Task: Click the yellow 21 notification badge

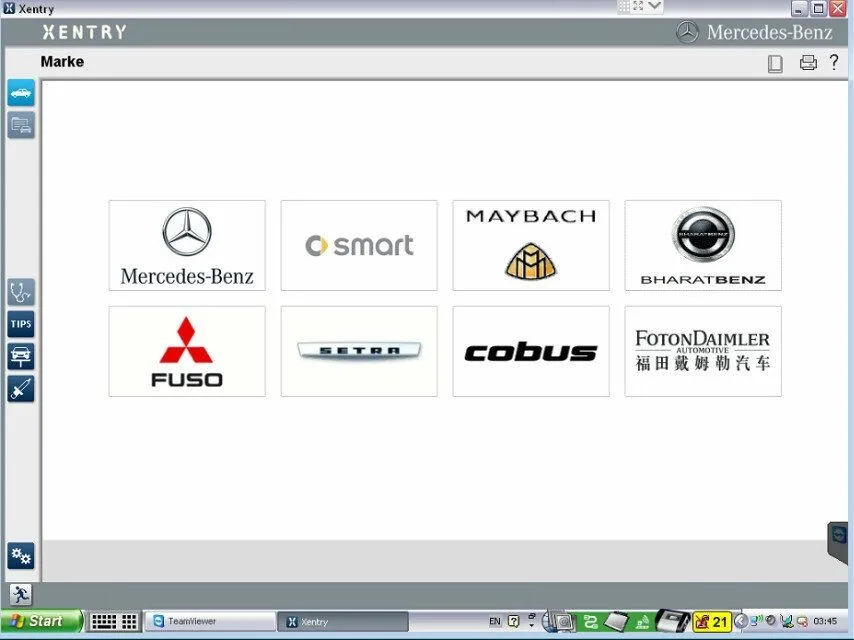Action: click(x=711, y=621)
